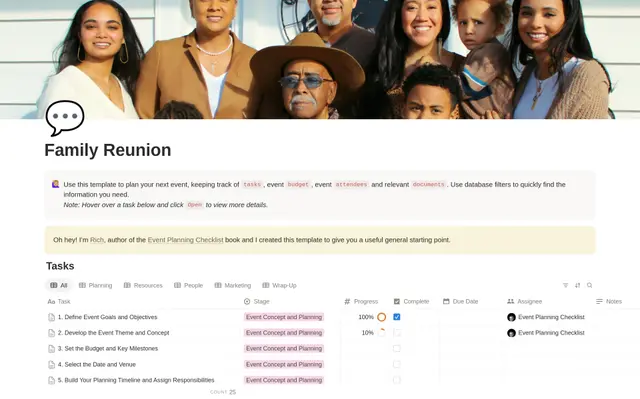Image resolution: width=640 pixels, height=399 pixels.
Task: Click page icon of Build Your Planning Timeline row
Action: pos(51,380)
